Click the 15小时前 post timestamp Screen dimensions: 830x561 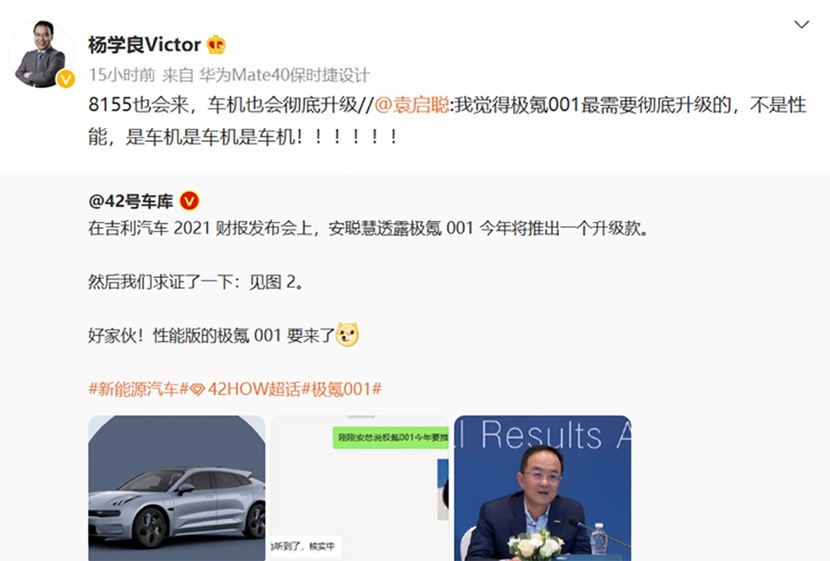pyautogui.click(x=122, y=75)
